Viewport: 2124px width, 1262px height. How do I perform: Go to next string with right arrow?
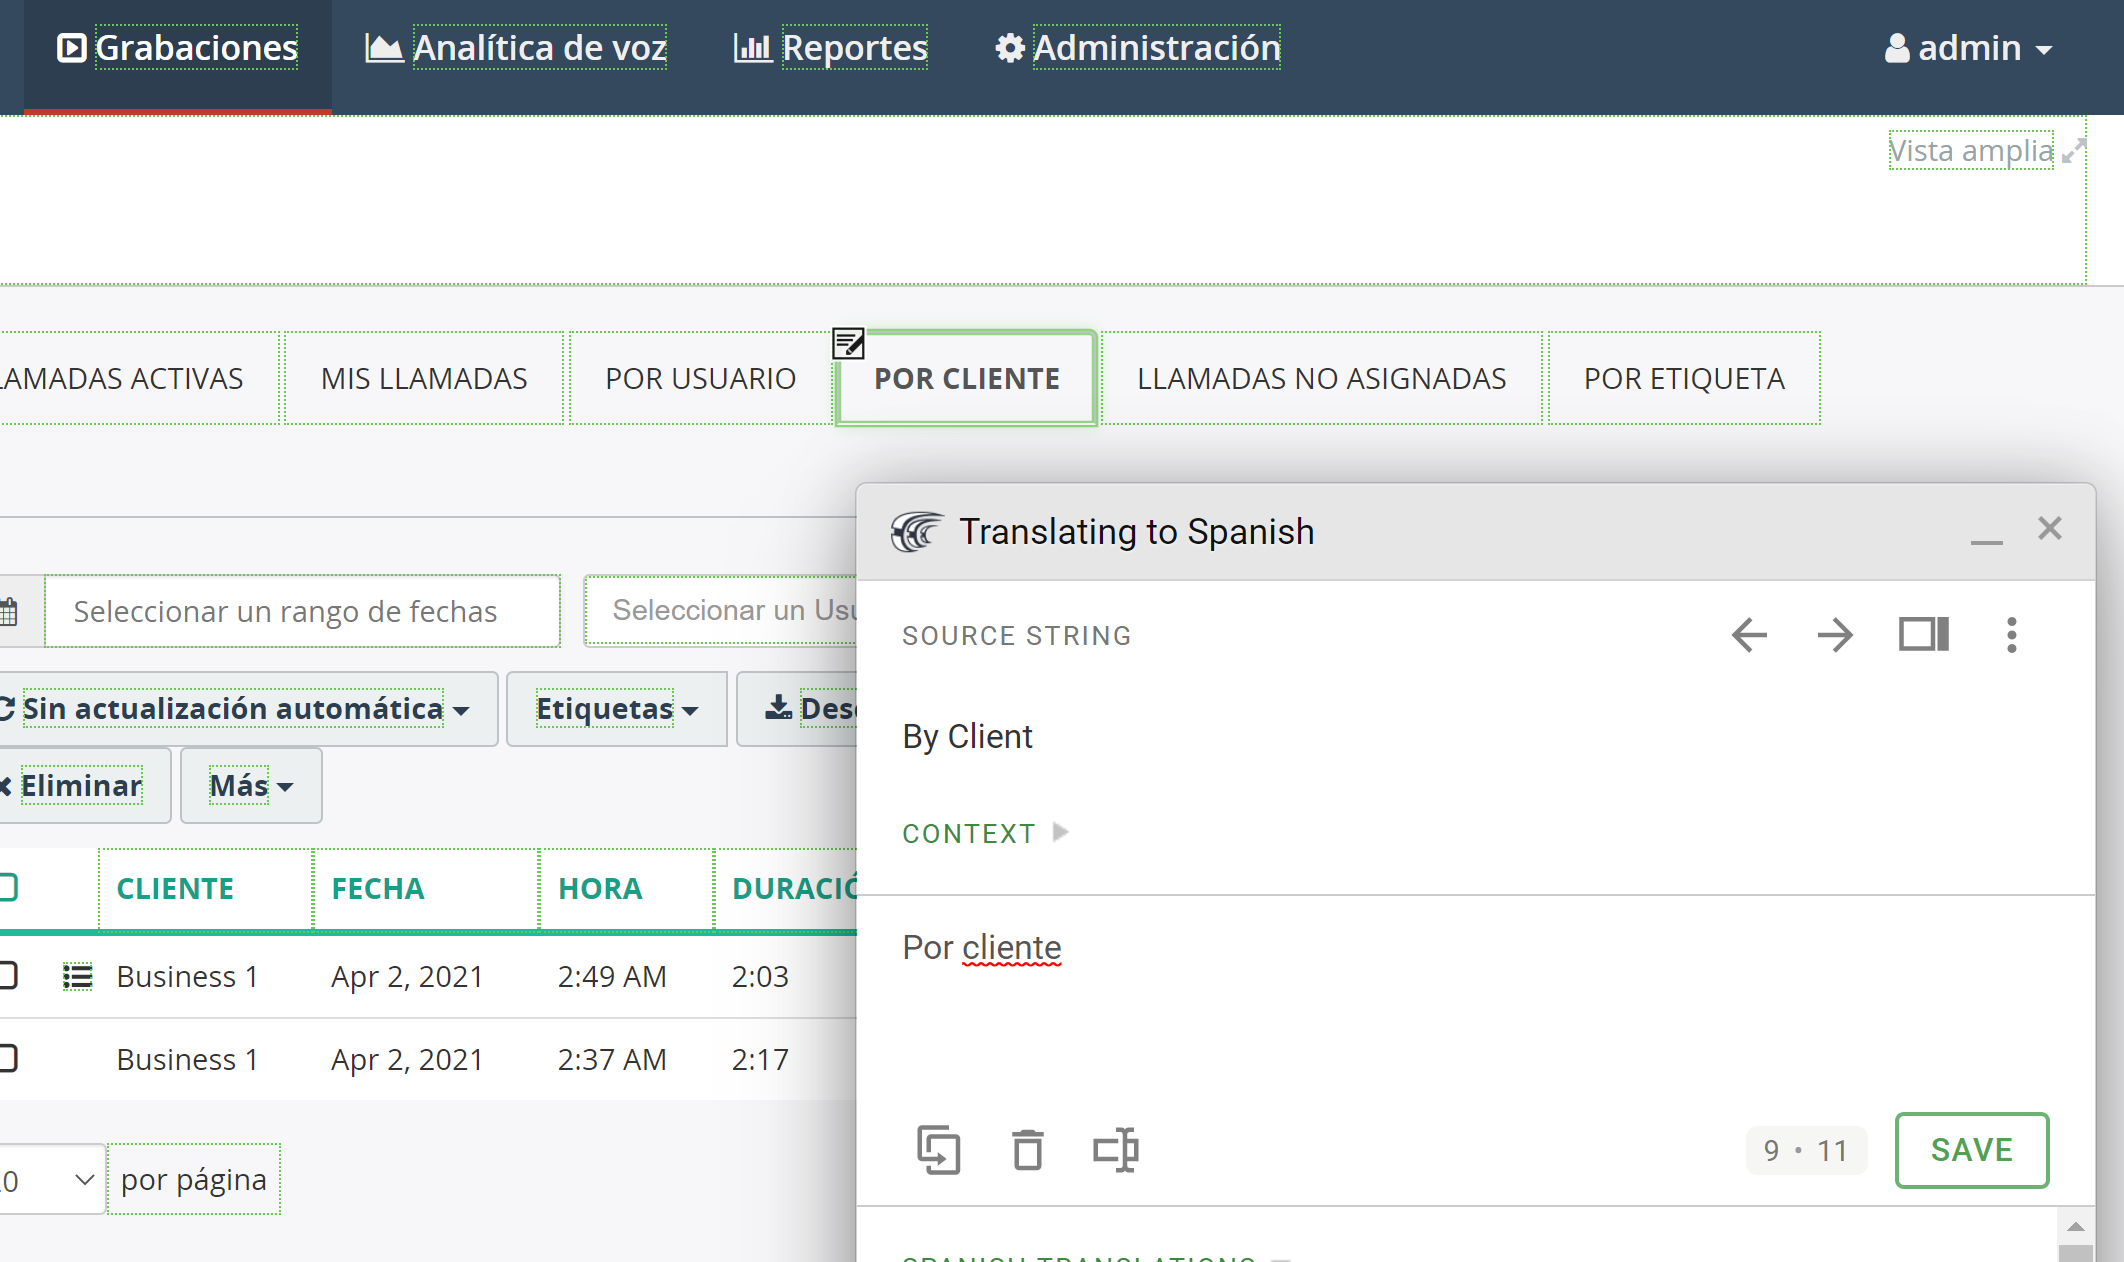coord(1835,635)
